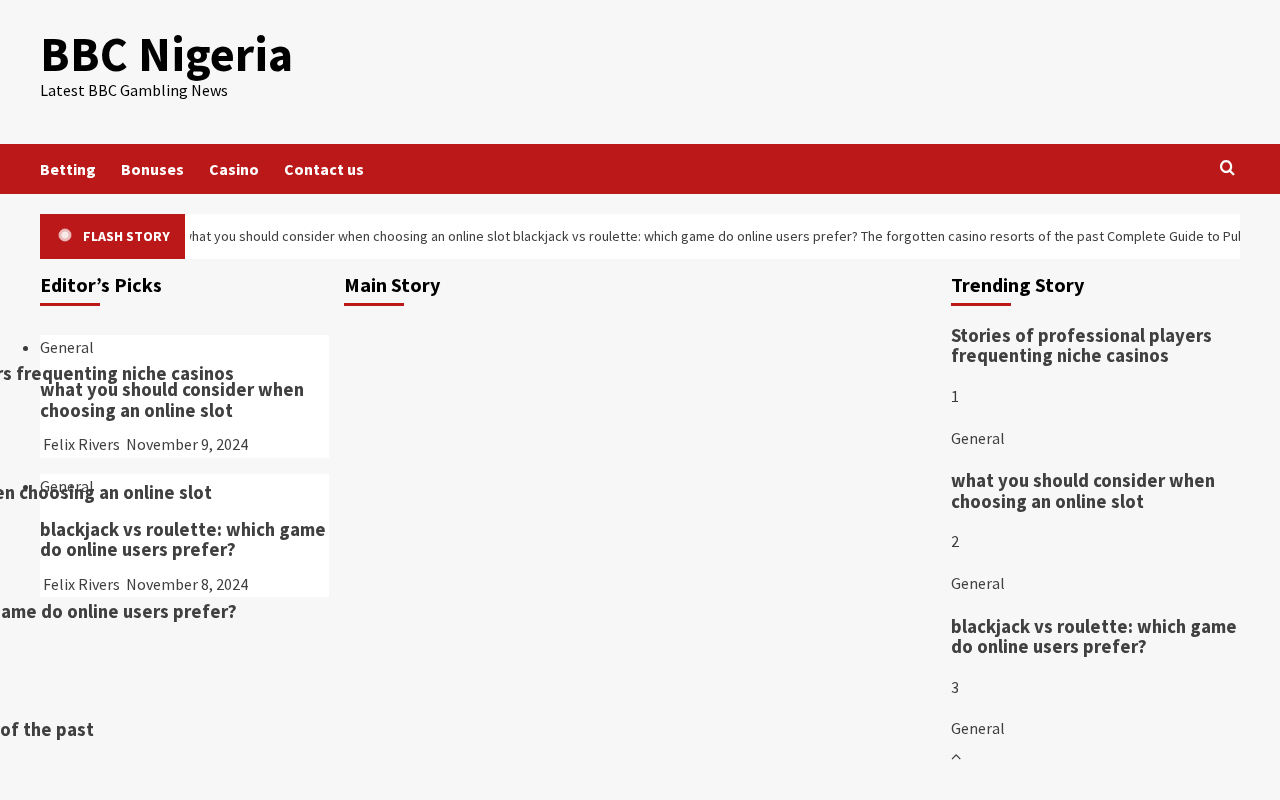
Task: Open the search magnifier icon
Action: coord(1227,168)
